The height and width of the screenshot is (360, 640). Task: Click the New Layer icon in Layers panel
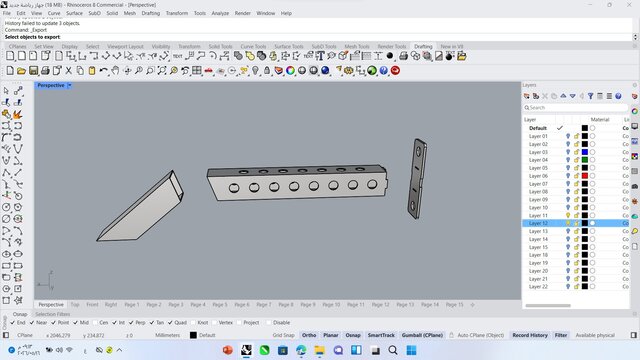(527, 96)
